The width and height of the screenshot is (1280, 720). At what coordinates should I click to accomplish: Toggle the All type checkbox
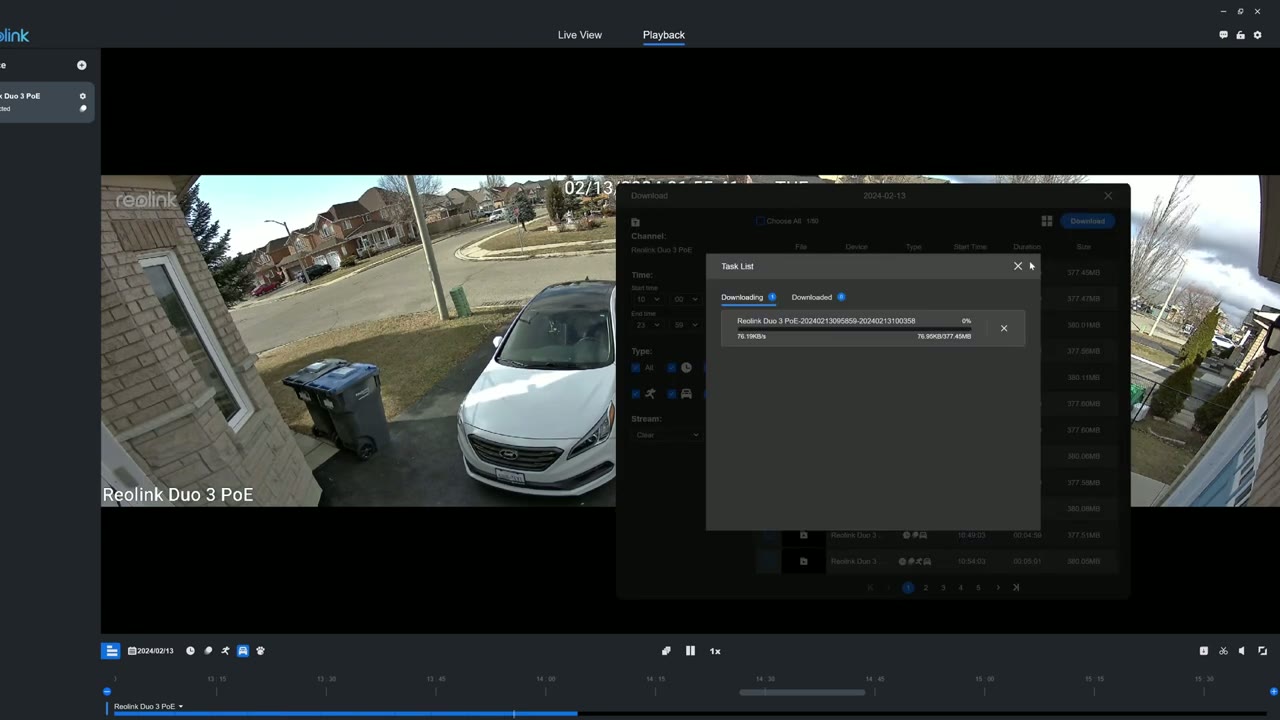click(x=636, y=368)
